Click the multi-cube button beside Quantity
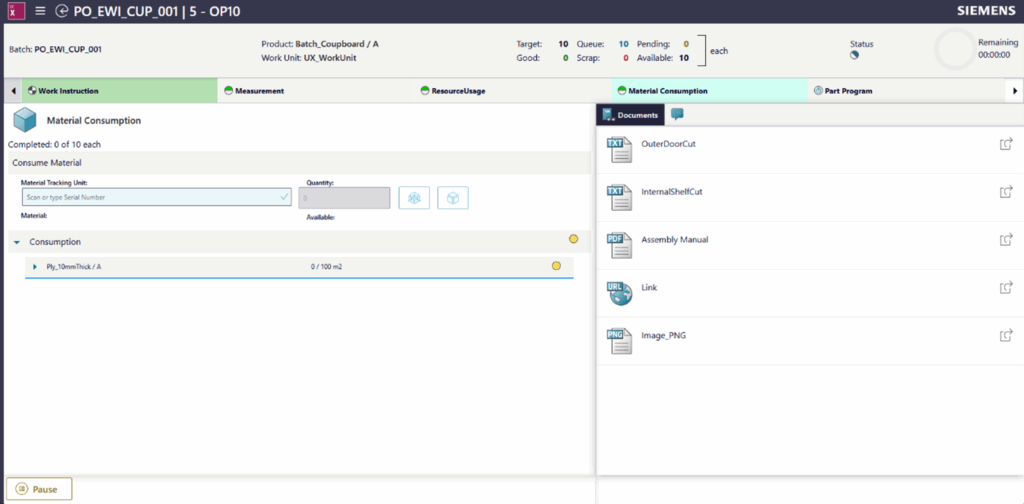This screenshot has height=504, width=1024. click(x=413, y=198)
